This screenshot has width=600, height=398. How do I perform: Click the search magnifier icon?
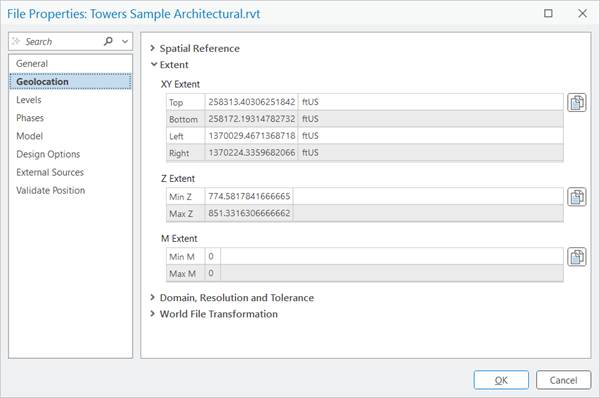click(x=108, y=41)
